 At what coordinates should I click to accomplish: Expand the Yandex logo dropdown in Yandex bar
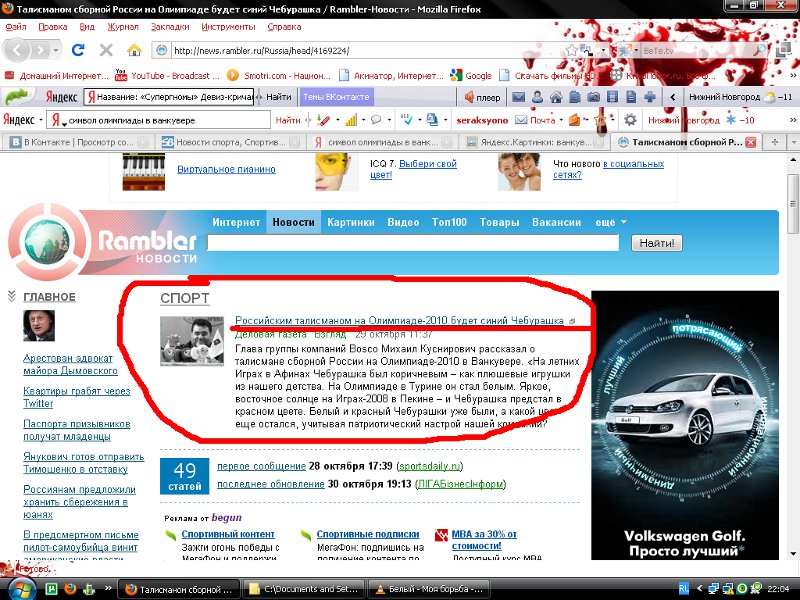pos(41,120)
